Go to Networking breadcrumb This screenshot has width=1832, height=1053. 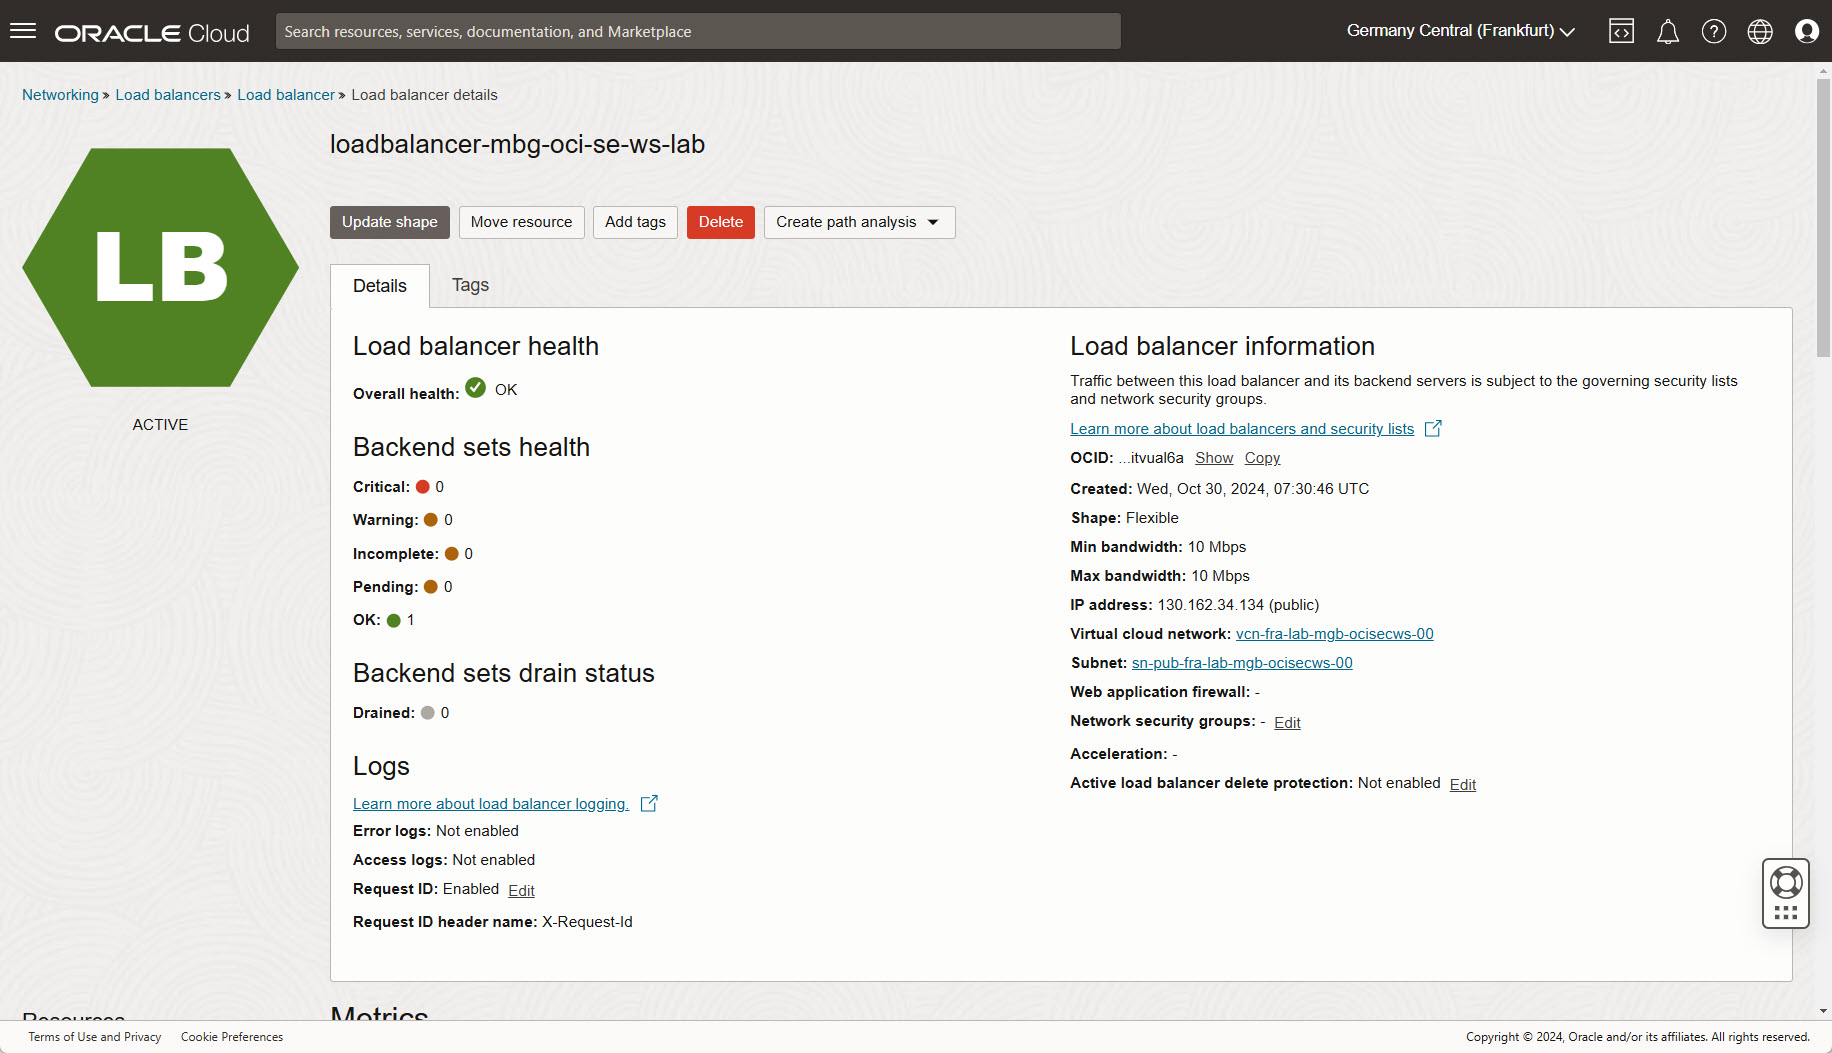(60, 95)
